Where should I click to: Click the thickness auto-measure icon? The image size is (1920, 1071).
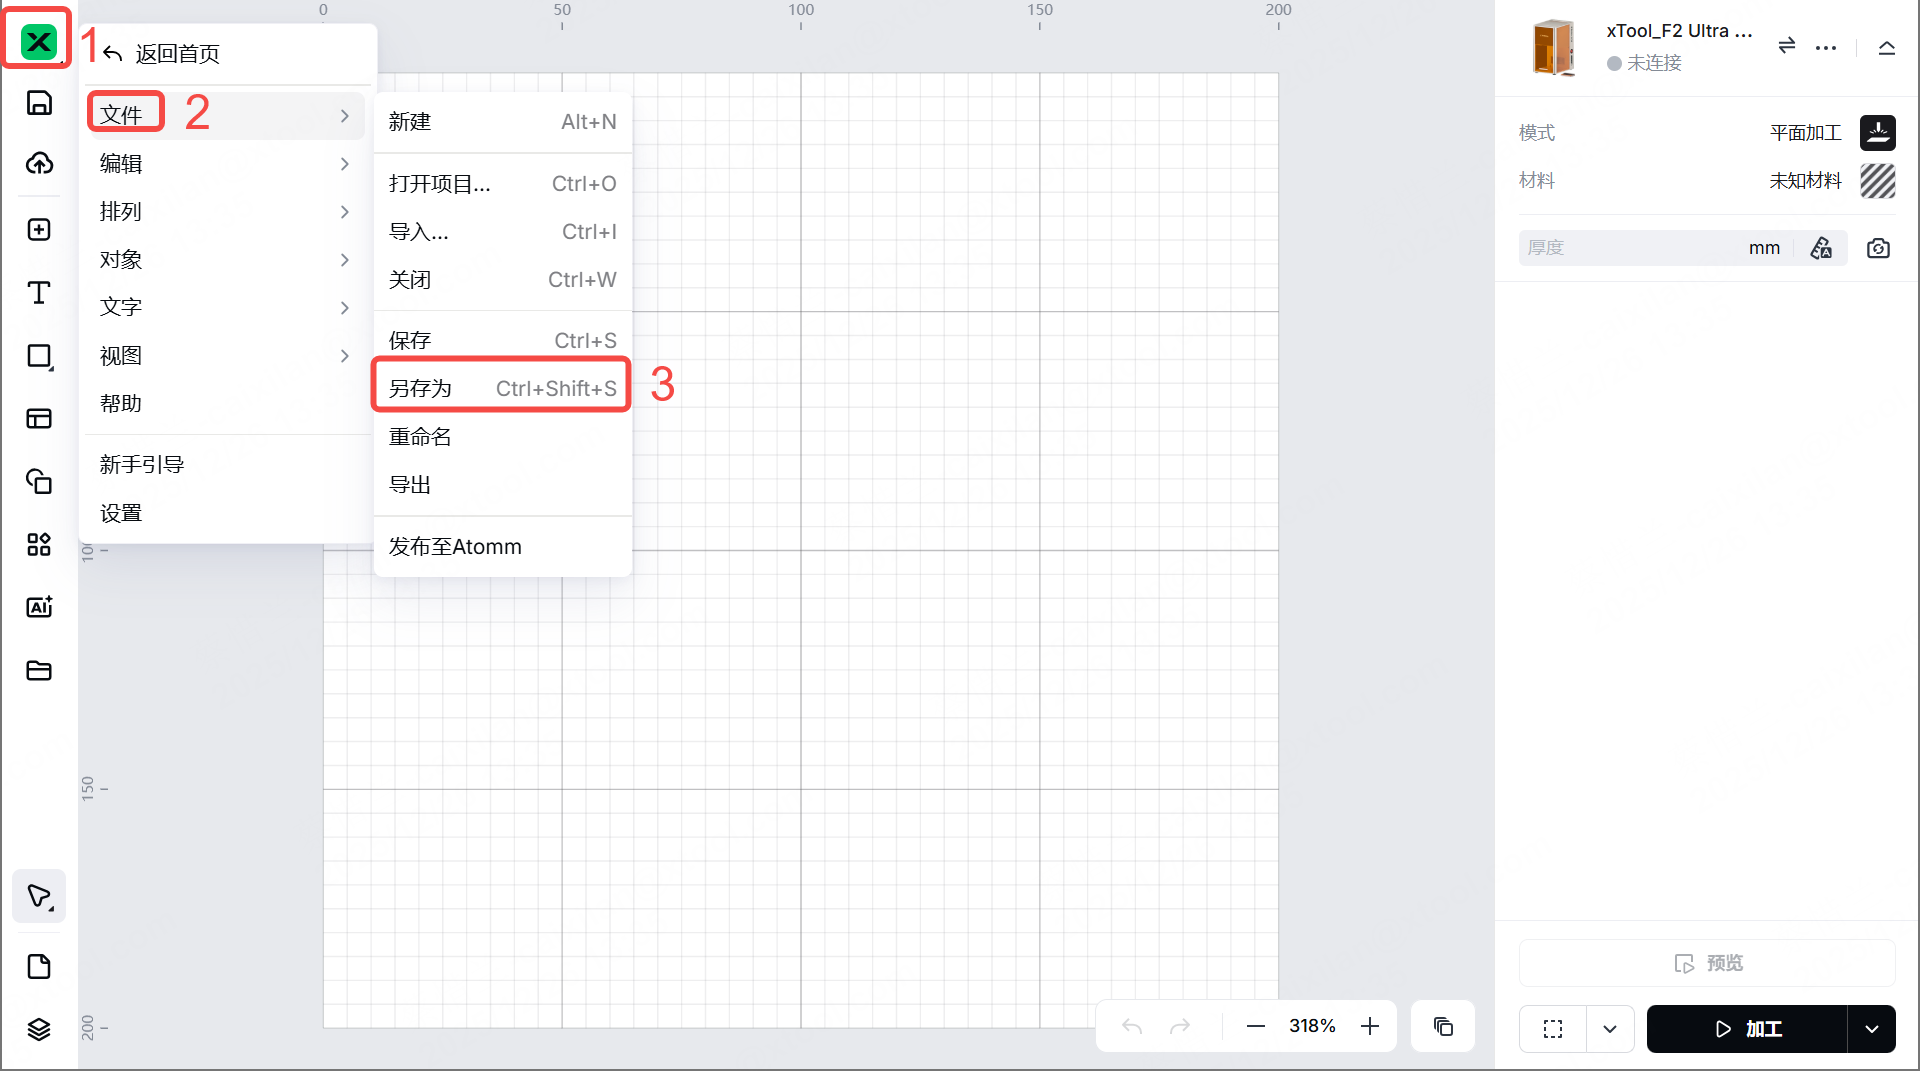tap(1821, 248)
